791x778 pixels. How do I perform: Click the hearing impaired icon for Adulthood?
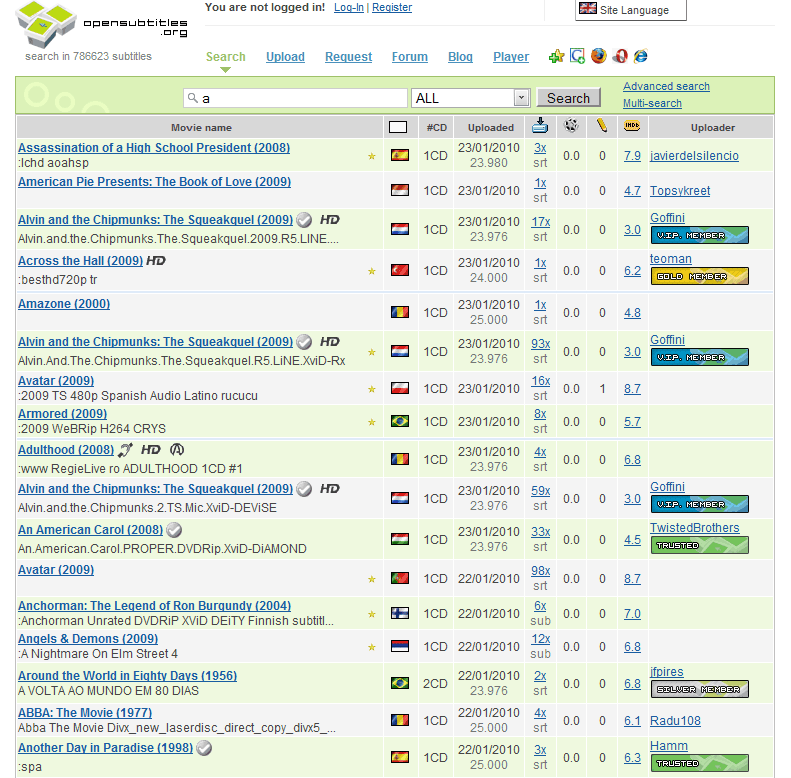tap(126, 450)
